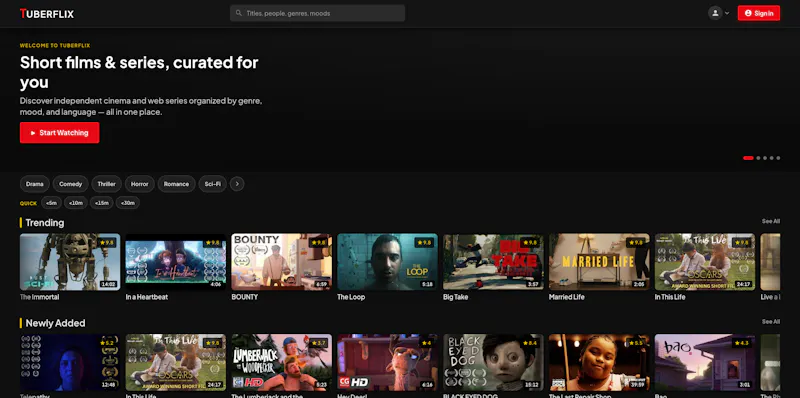Select the under 30 minutes quick filter

[x=128, y=203]
